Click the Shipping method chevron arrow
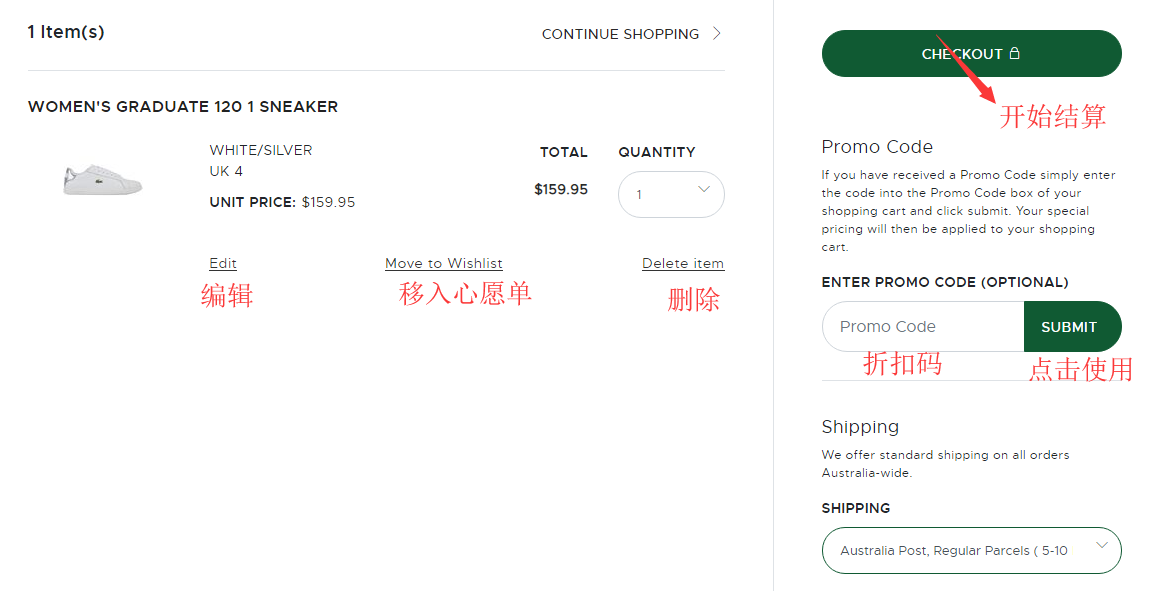The width and height of the screenshot is (1156, 591). point(1102,545)
